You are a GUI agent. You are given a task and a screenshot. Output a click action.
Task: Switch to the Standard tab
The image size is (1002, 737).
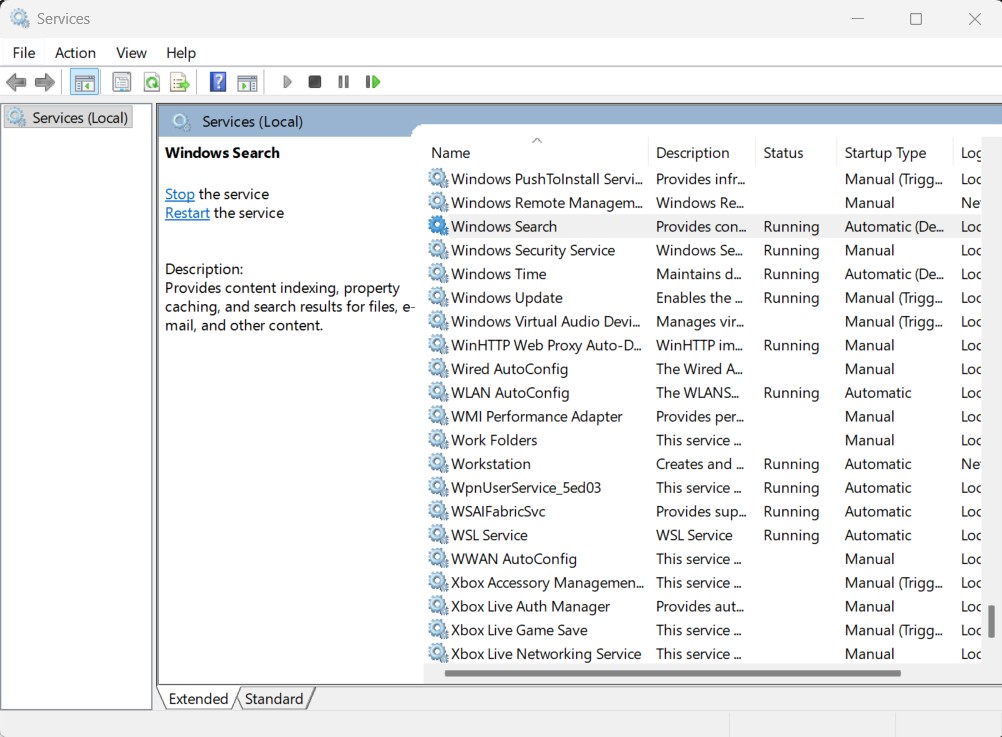(x=274, y=699)
